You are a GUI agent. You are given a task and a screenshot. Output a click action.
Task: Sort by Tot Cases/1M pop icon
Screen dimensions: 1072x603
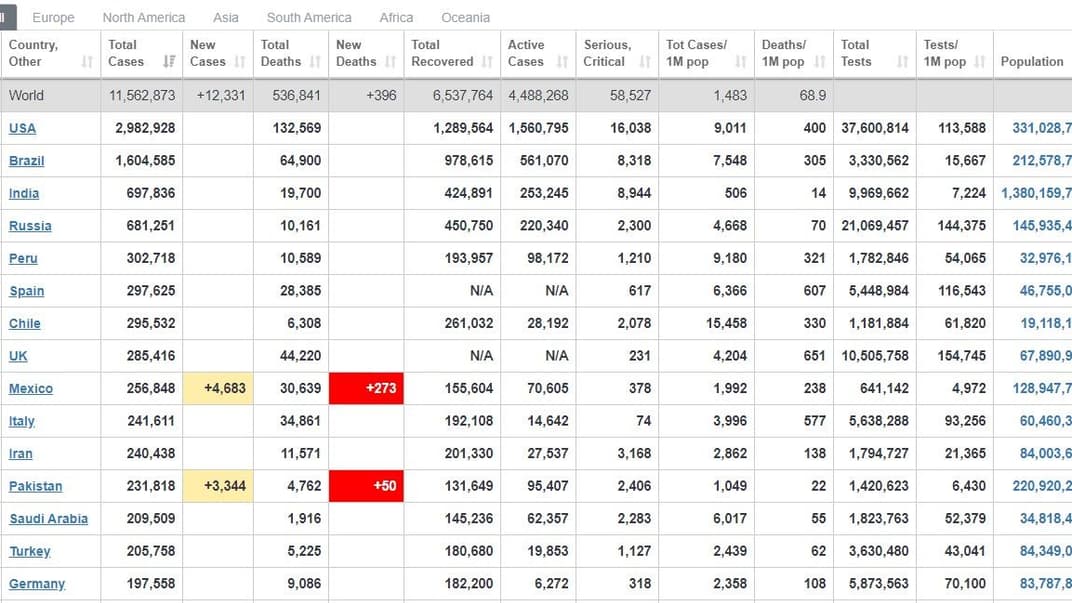pyautogui.click(x=741, y=62)
